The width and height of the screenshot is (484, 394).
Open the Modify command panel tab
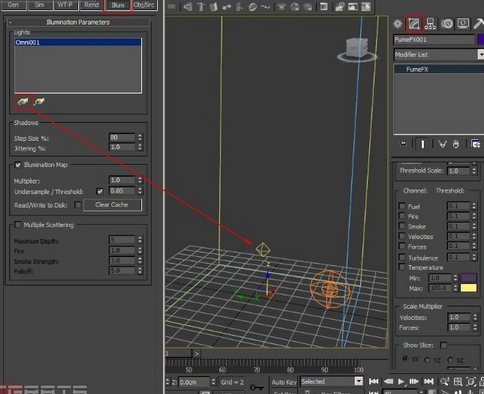tap(414, 24)
